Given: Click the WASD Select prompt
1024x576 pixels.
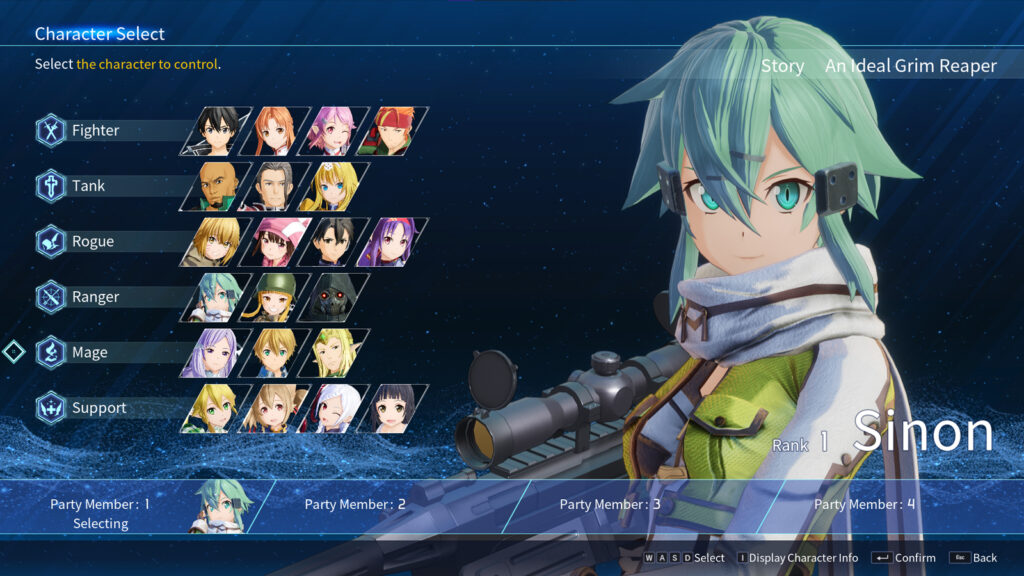Looking at the screenshot, I should click(684, 558).
